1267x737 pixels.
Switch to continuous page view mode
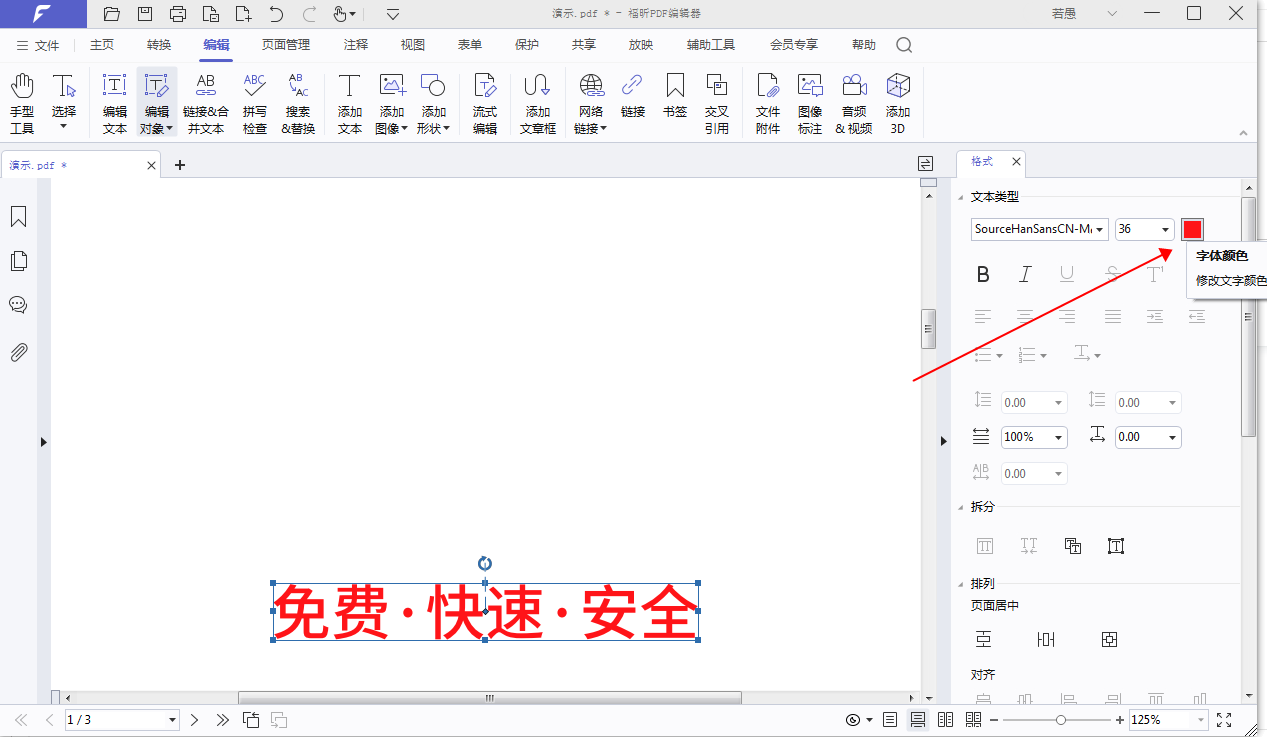click(917, 720)
